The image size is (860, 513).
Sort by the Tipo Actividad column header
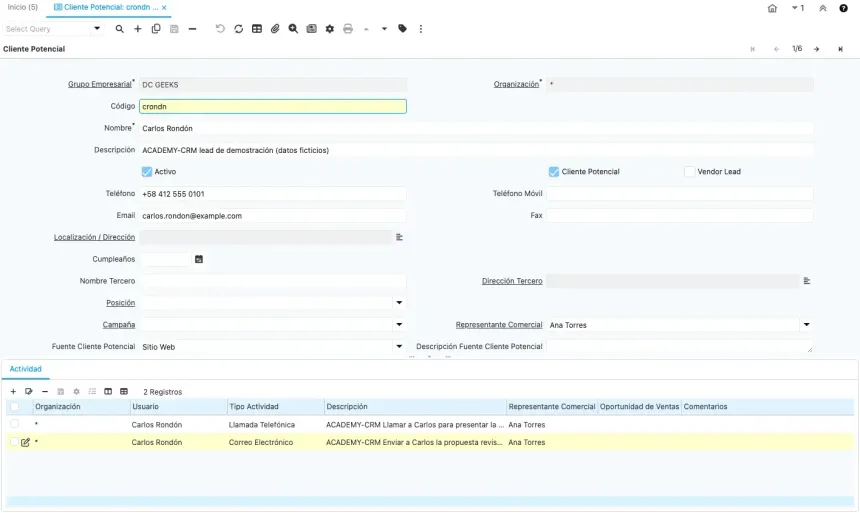275,407
